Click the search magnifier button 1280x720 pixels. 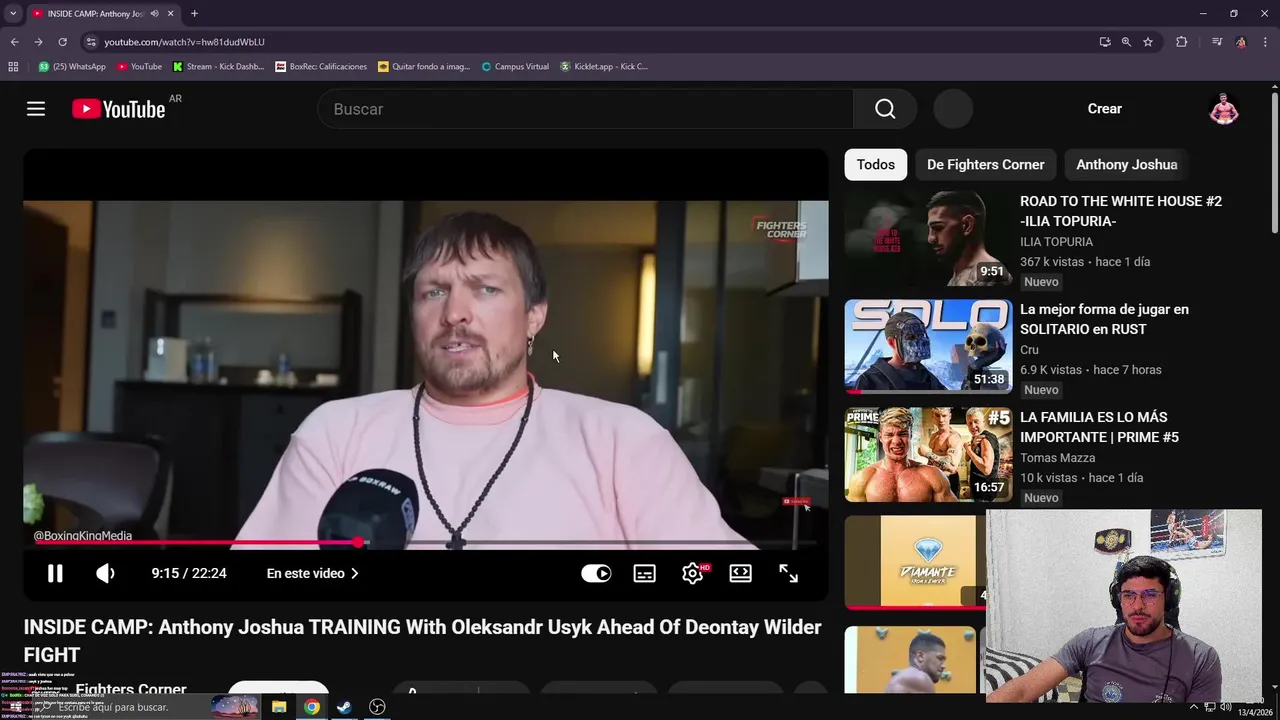pos(885,109)
